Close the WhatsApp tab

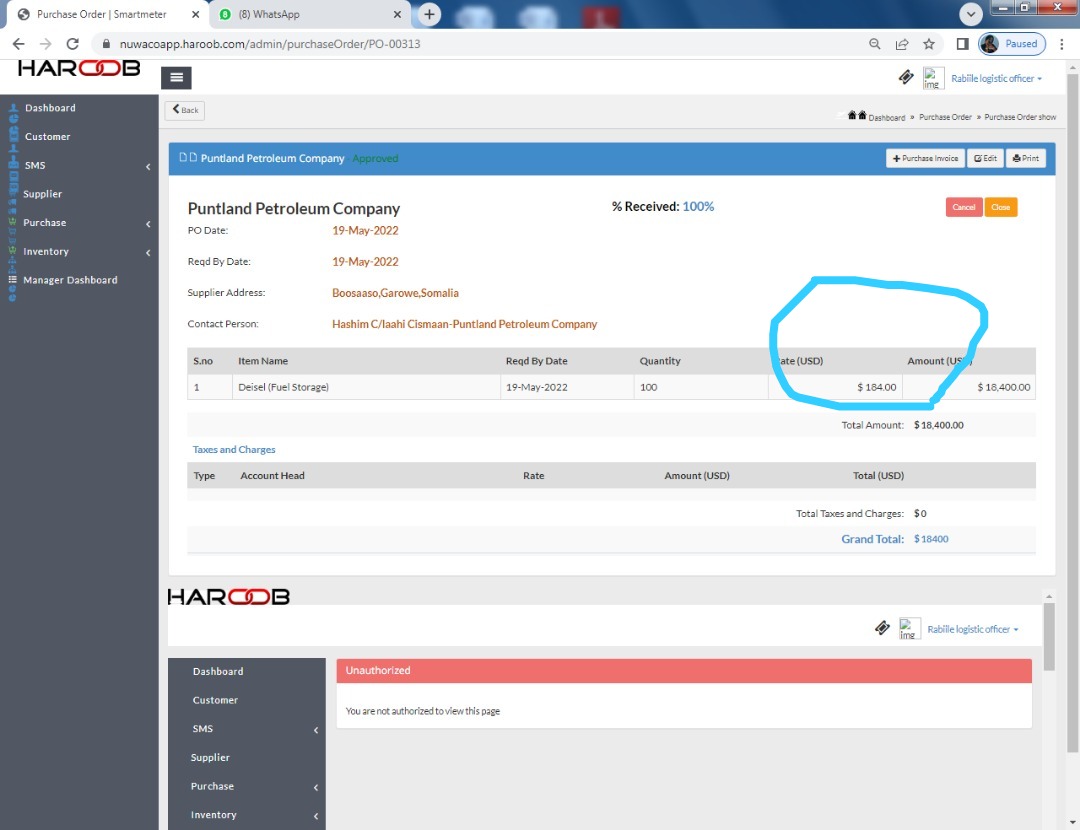coord(397,14)
